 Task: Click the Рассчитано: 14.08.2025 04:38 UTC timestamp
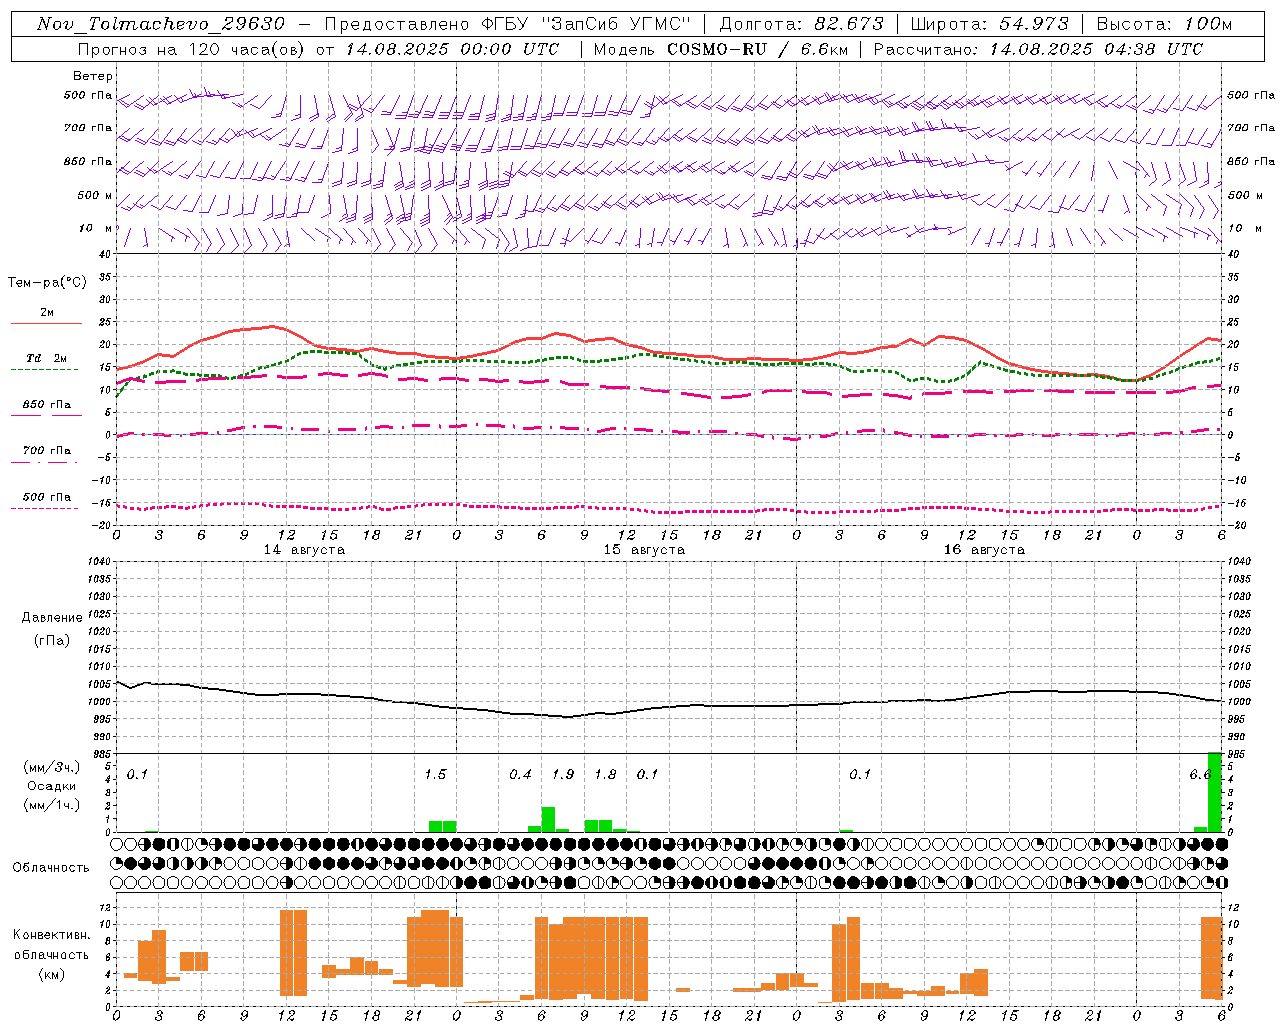click(x=1038, y=49)
